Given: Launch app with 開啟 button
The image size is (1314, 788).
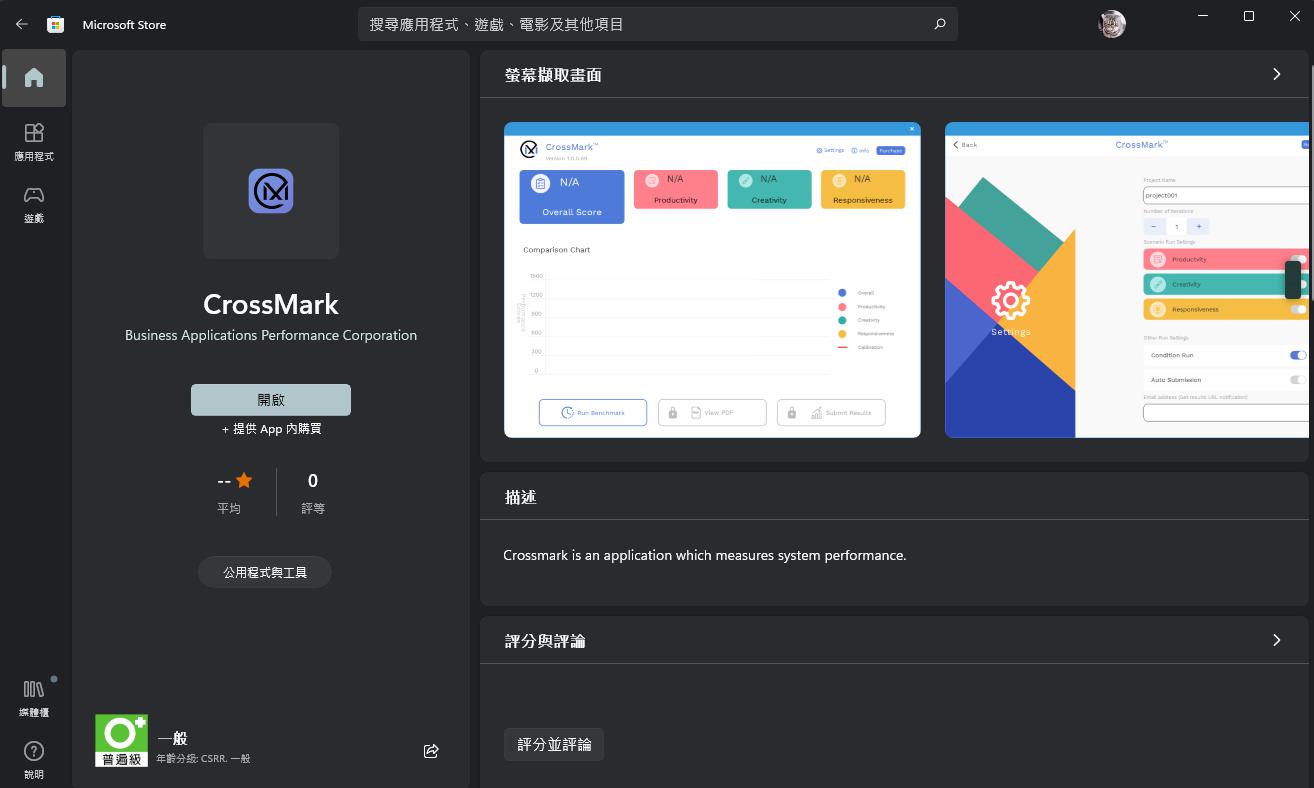Looking at the screenshot, I should (271, 399).
